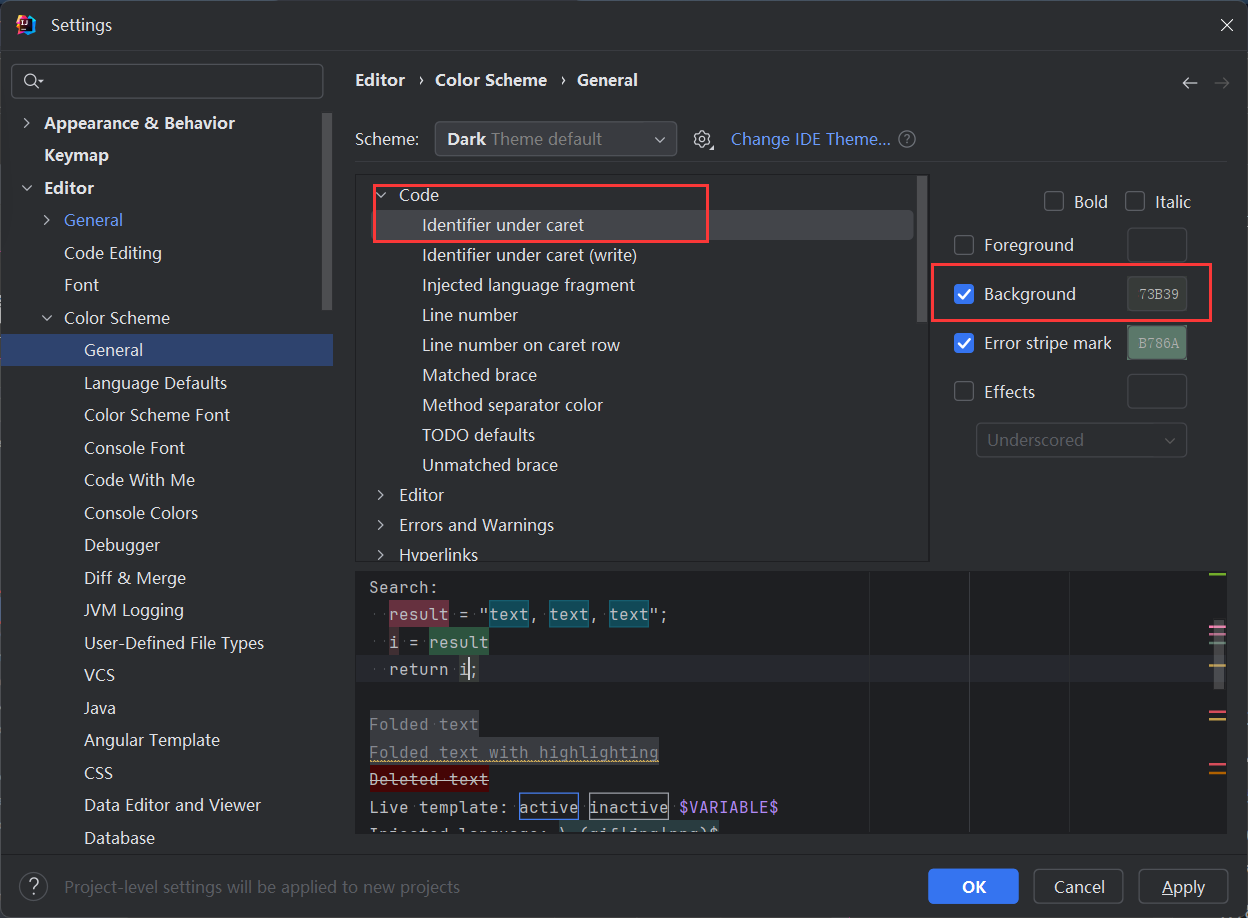Check the Foreground checkbox

click(964, 245)
